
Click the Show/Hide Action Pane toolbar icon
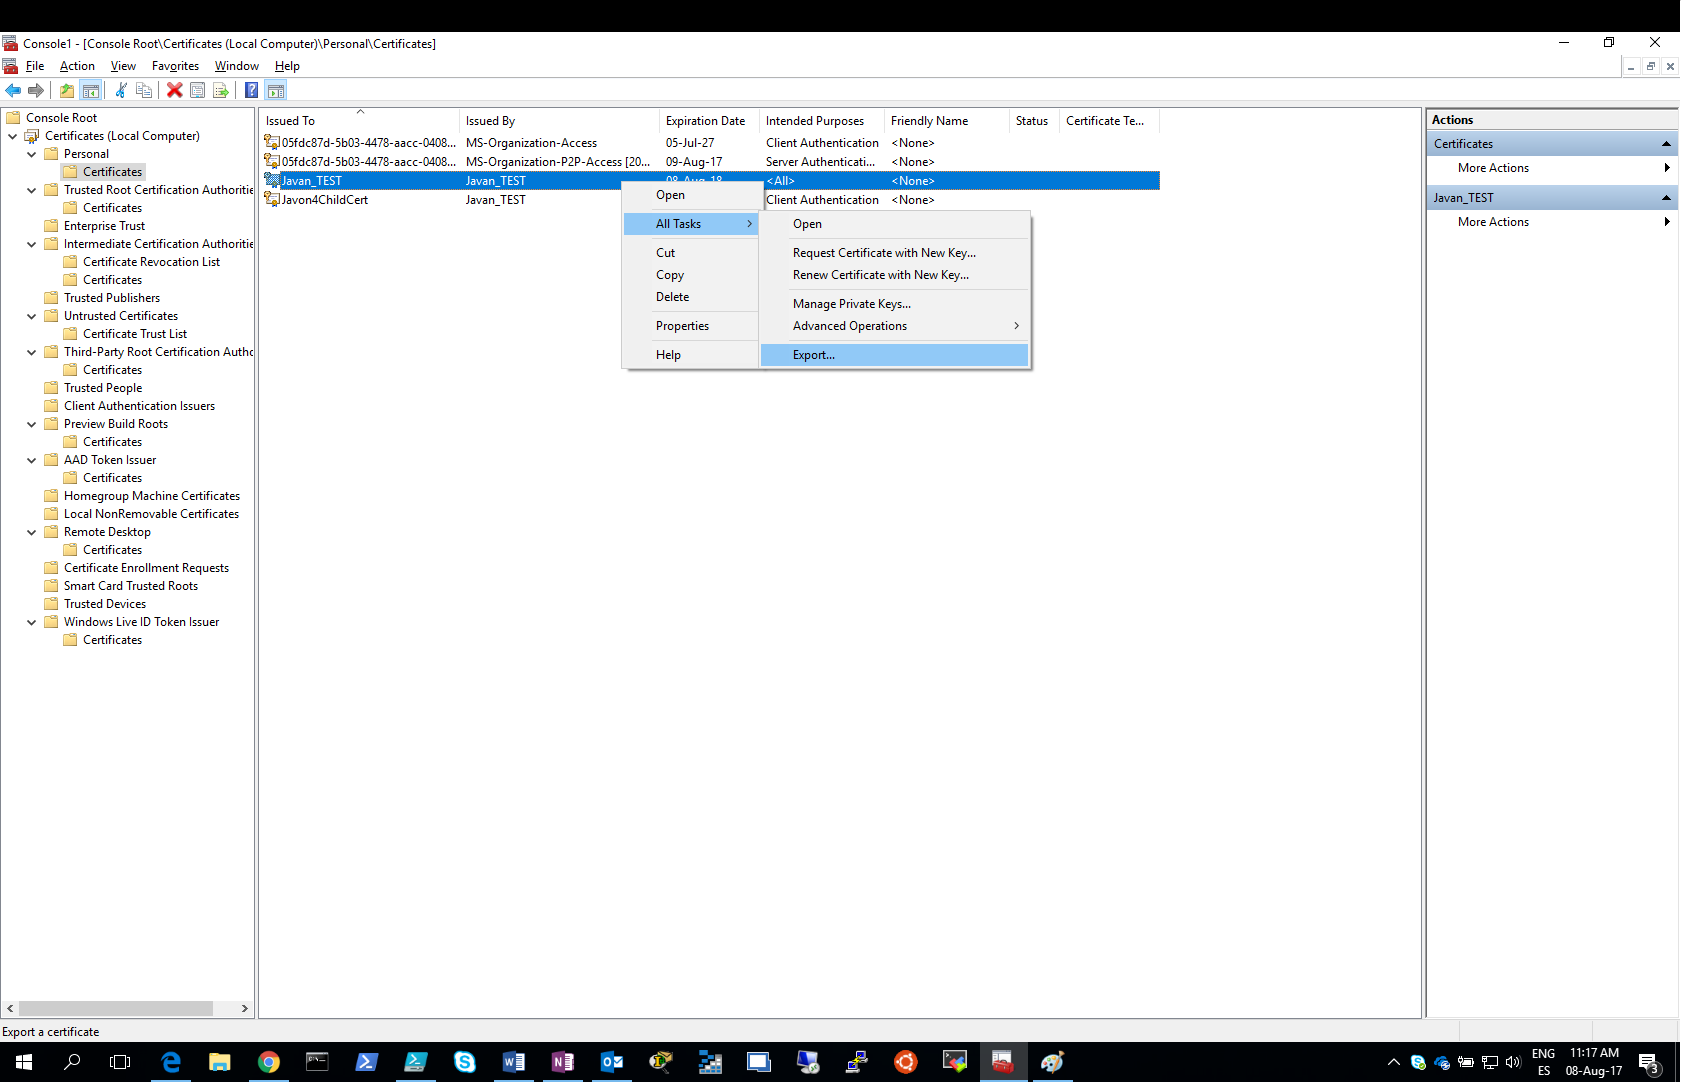pyautogui.click(x=276, y=90)
